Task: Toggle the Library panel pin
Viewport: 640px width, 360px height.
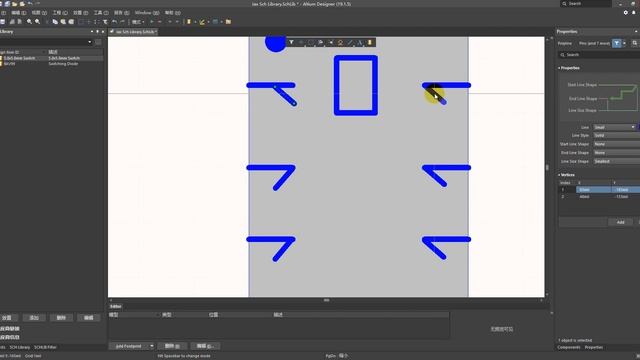Action: 97,31
